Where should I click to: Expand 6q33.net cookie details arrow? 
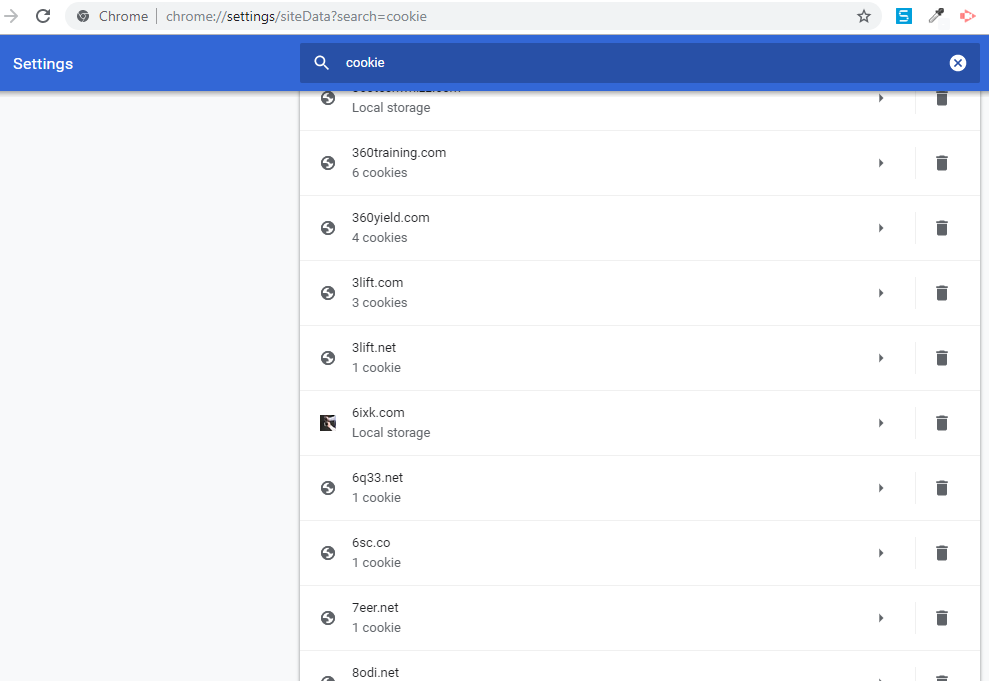tap(881, 488)
